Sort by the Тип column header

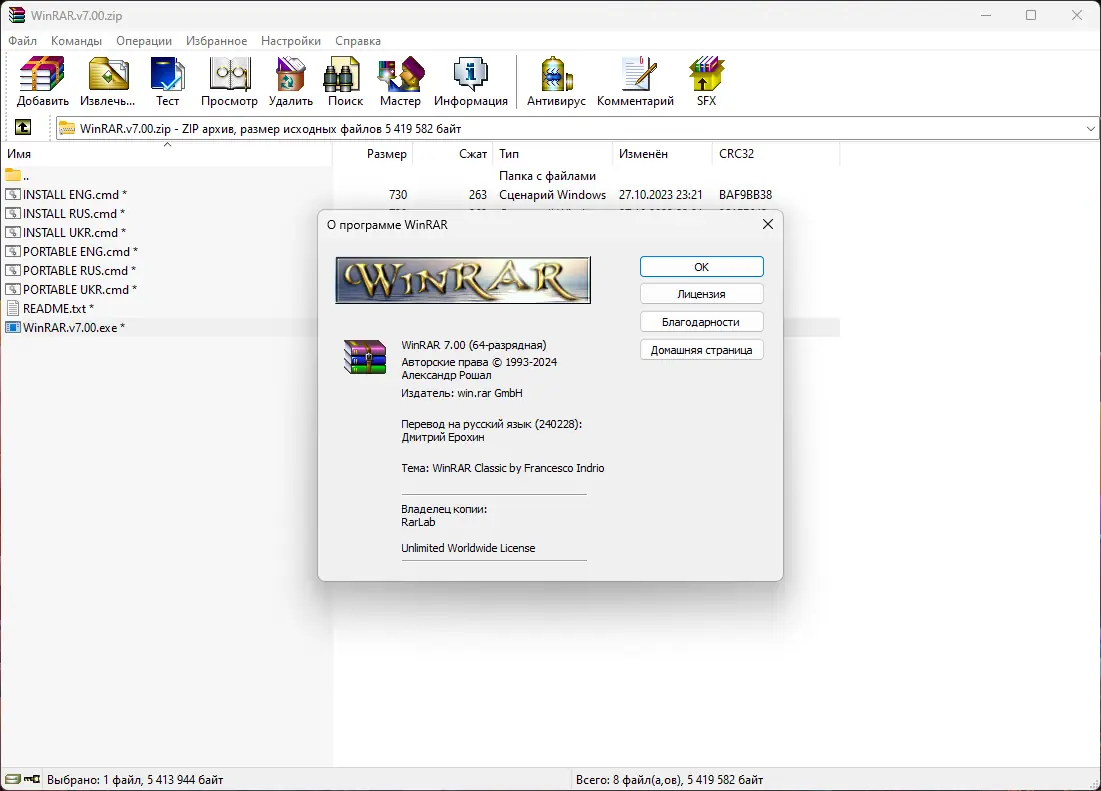[x=553, y=154]
